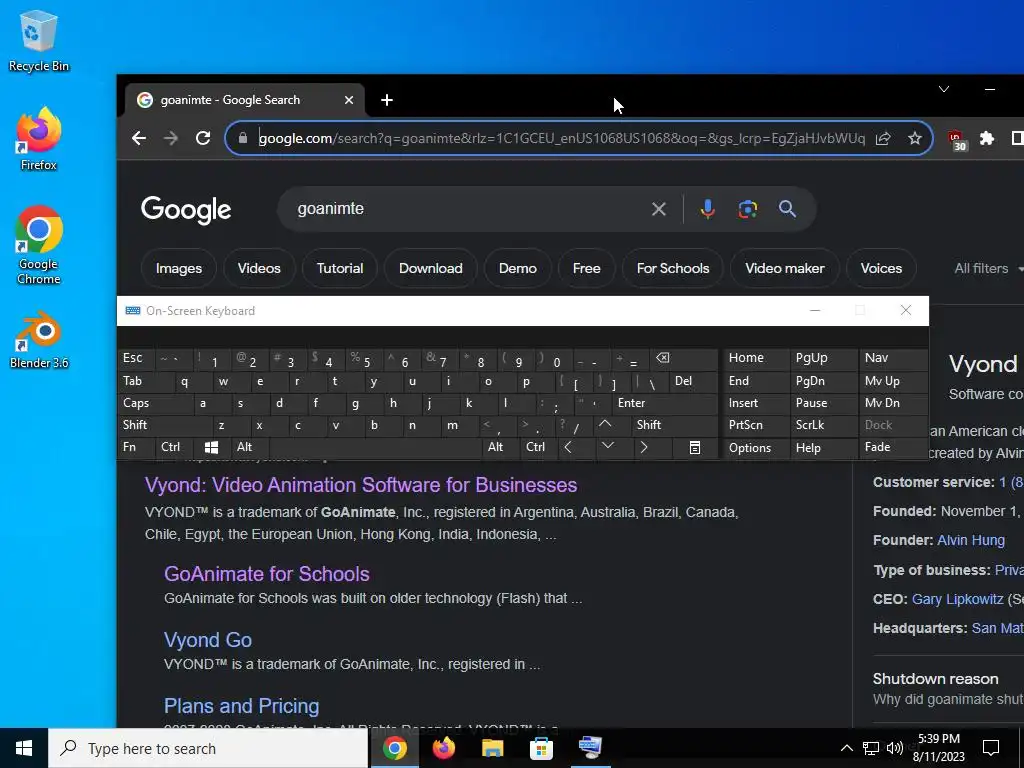Click the Chrome forward arrow button
1024x768 pixels.
[170, 138]
